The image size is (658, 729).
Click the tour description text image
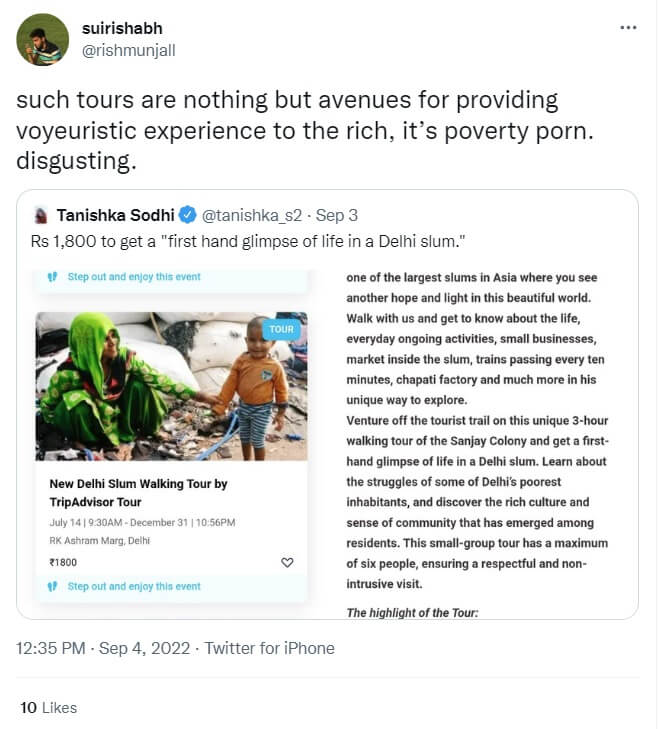coord(483,440)
